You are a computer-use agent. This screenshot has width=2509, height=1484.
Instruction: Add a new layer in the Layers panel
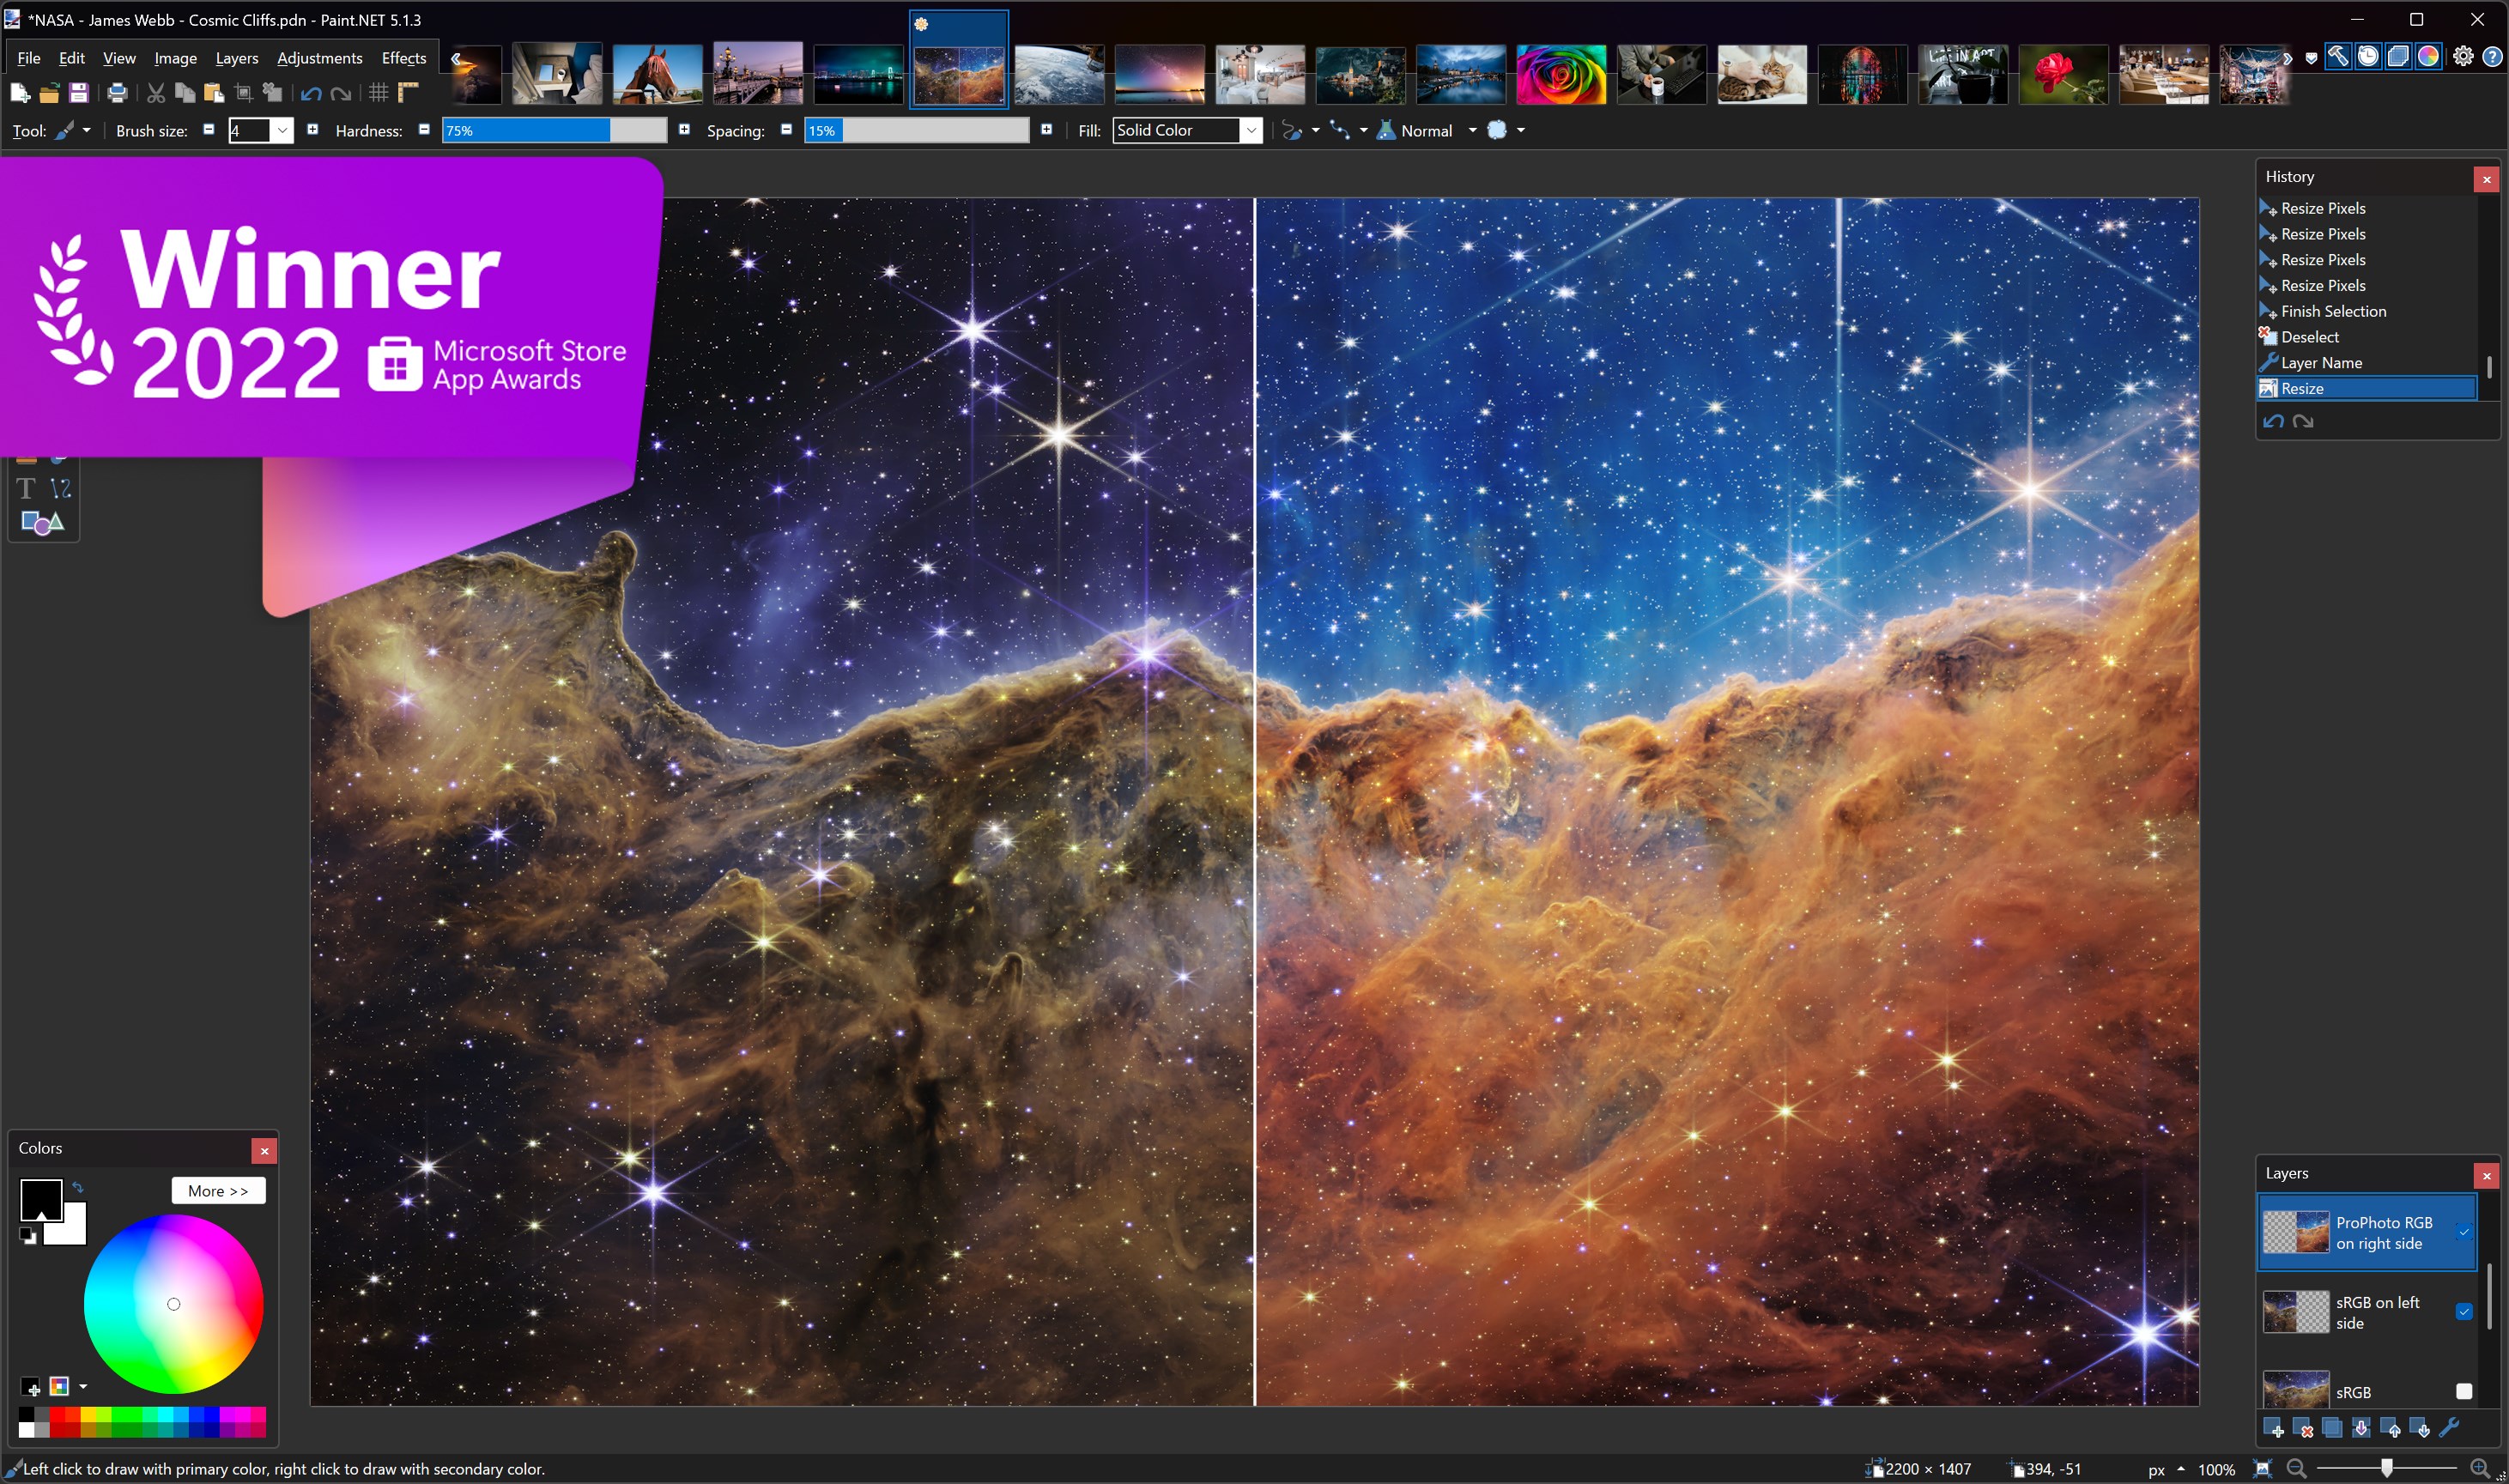2274,1427
